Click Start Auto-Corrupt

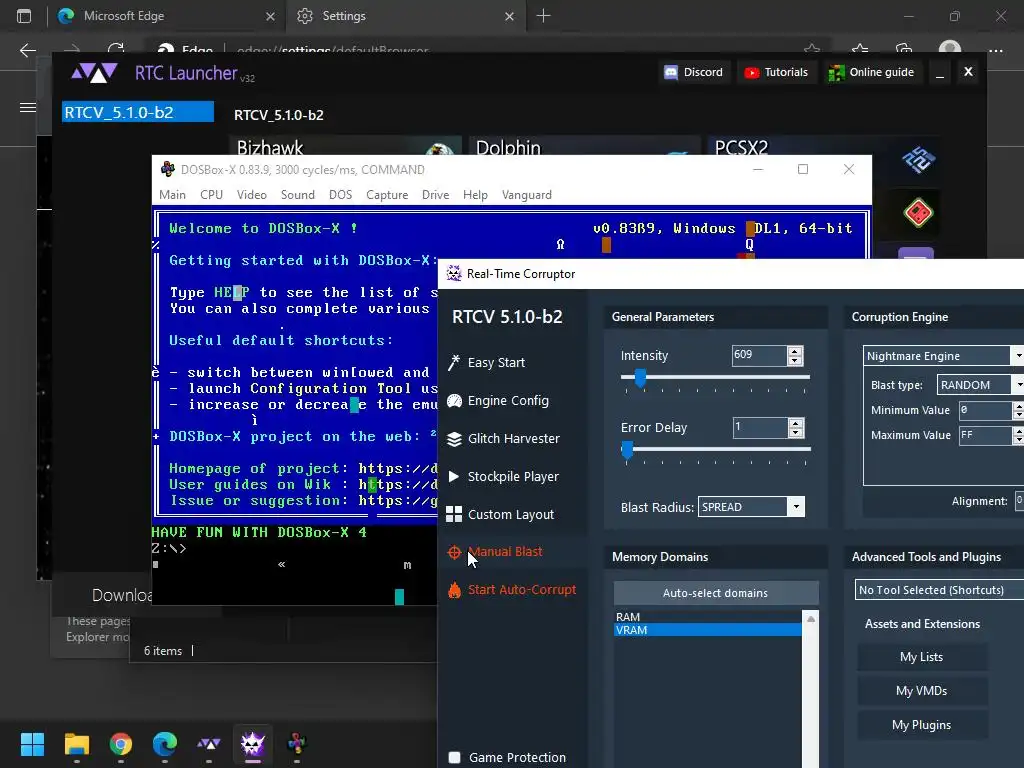tap(512, 590)
